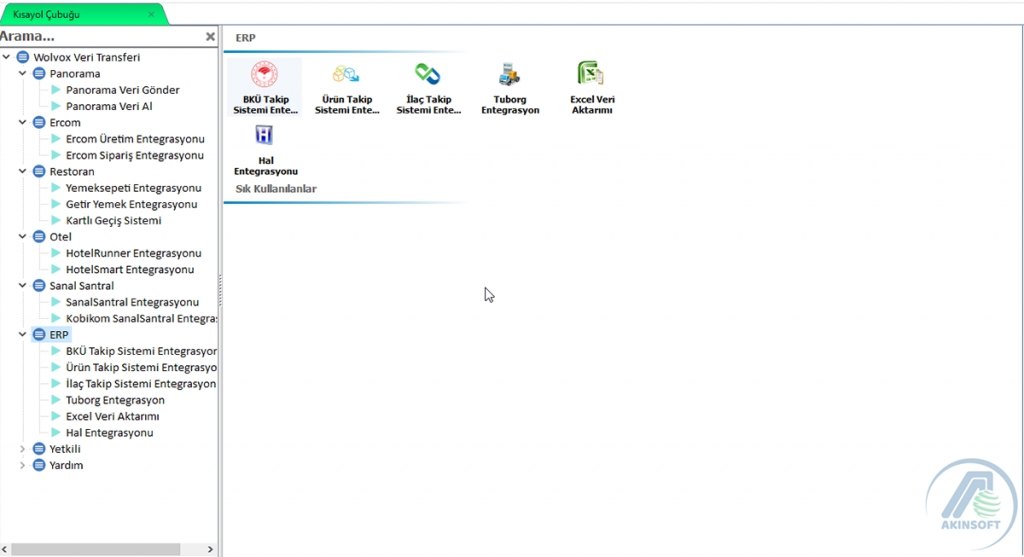Click arrow icon beside Panorama Veri Gönder
Viewport: 1024px width, 557px height.
click(x=56, y=90)
